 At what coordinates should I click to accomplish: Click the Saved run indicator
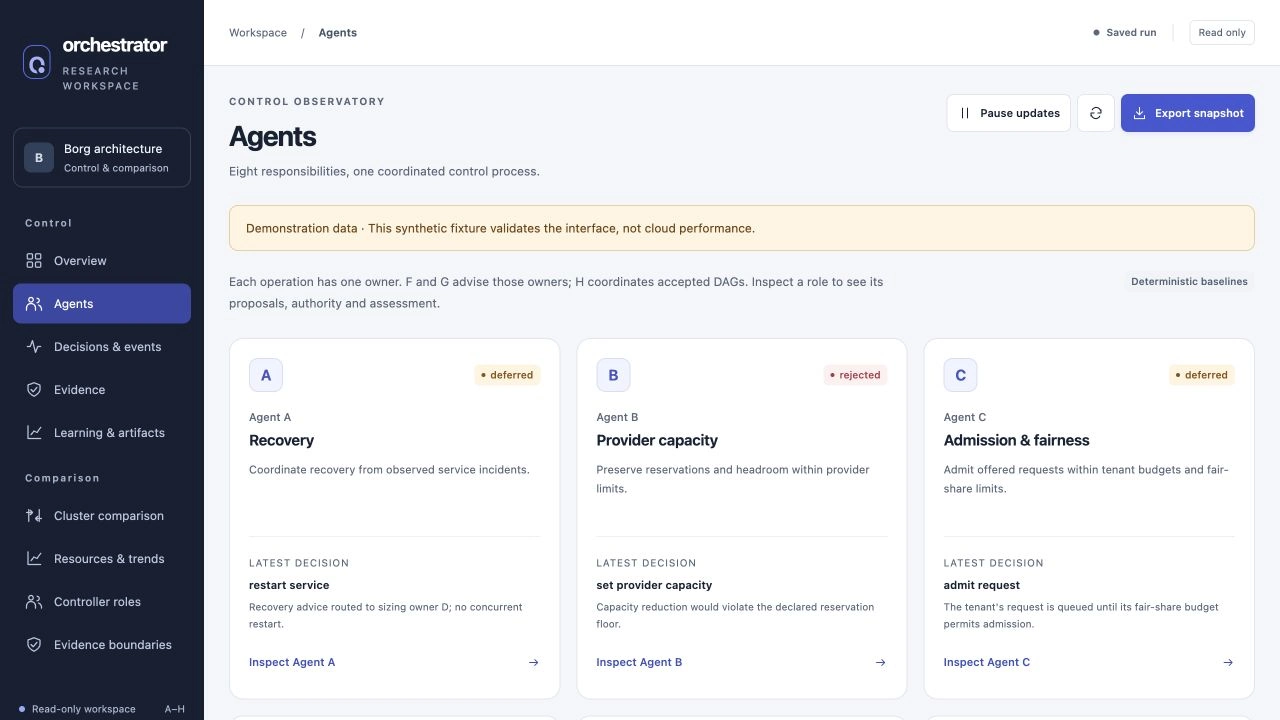click(1125, 33)
